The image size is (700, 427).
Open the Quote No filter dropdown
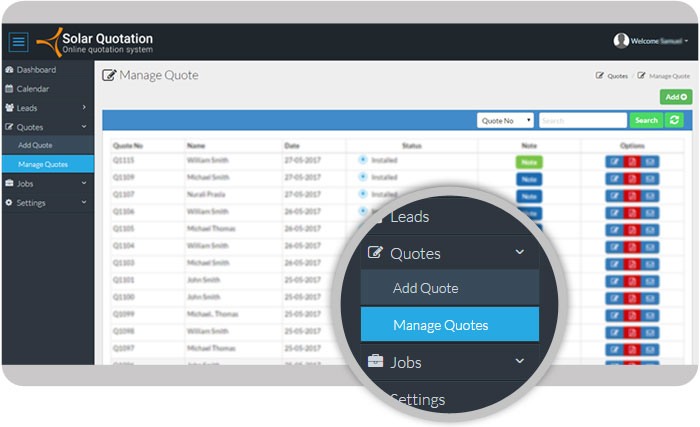pos(505,120)
